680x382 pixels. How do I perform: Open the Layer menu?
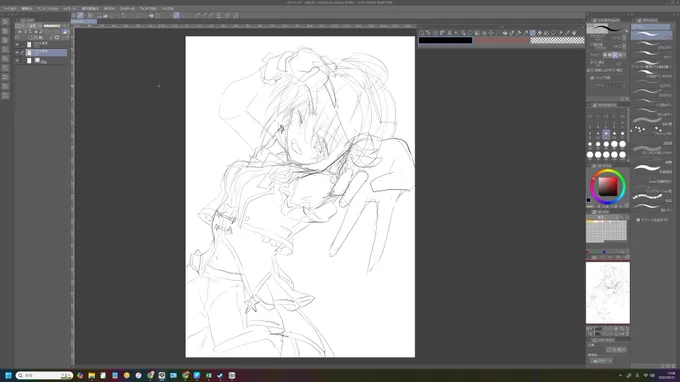tap(70, 8)
